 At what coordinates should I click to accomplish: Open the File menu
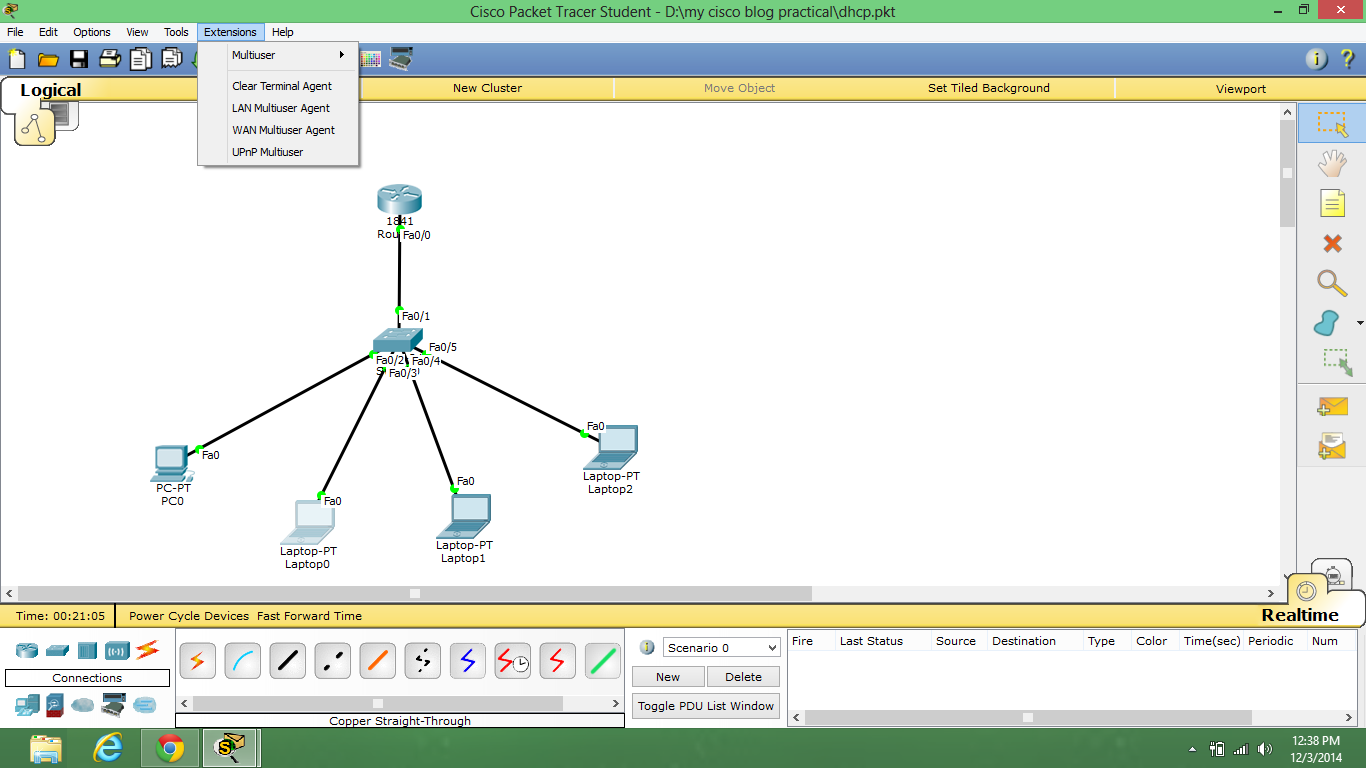15,32
